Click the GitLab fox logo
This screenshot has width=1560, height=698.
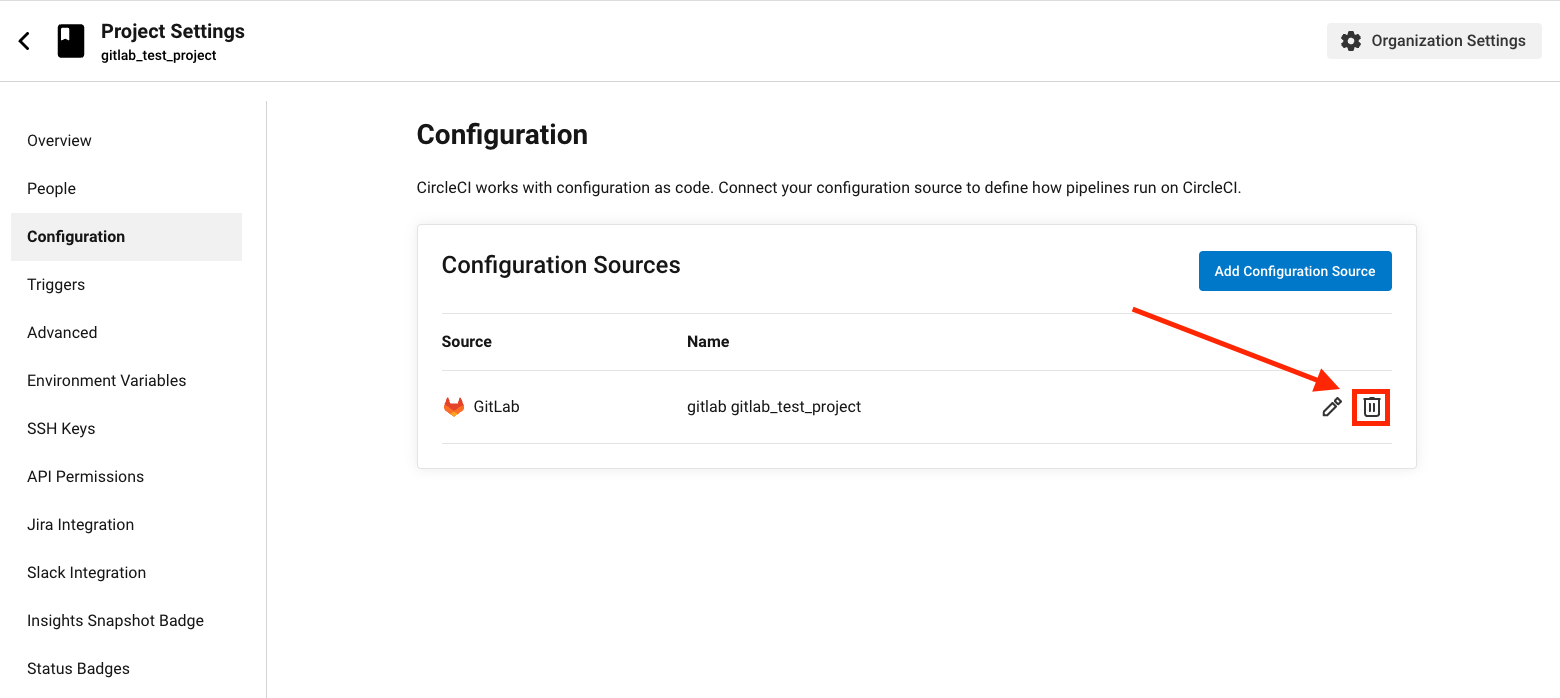454,407
